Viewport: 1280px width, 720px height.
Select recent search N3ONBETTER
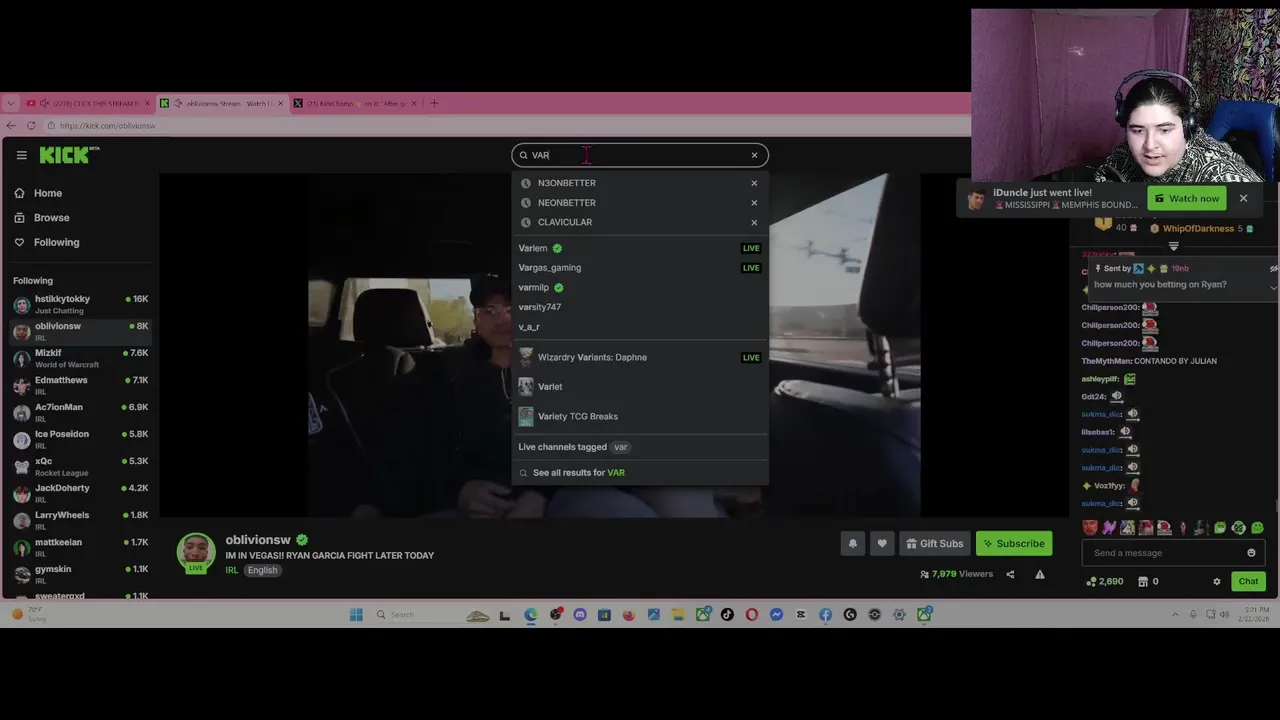(566, 183)
